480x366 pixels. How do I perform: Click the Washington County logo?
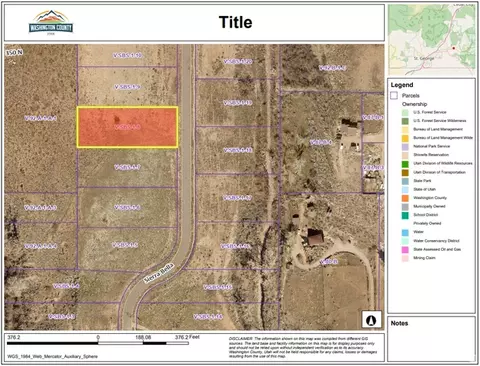pos(51,22)
